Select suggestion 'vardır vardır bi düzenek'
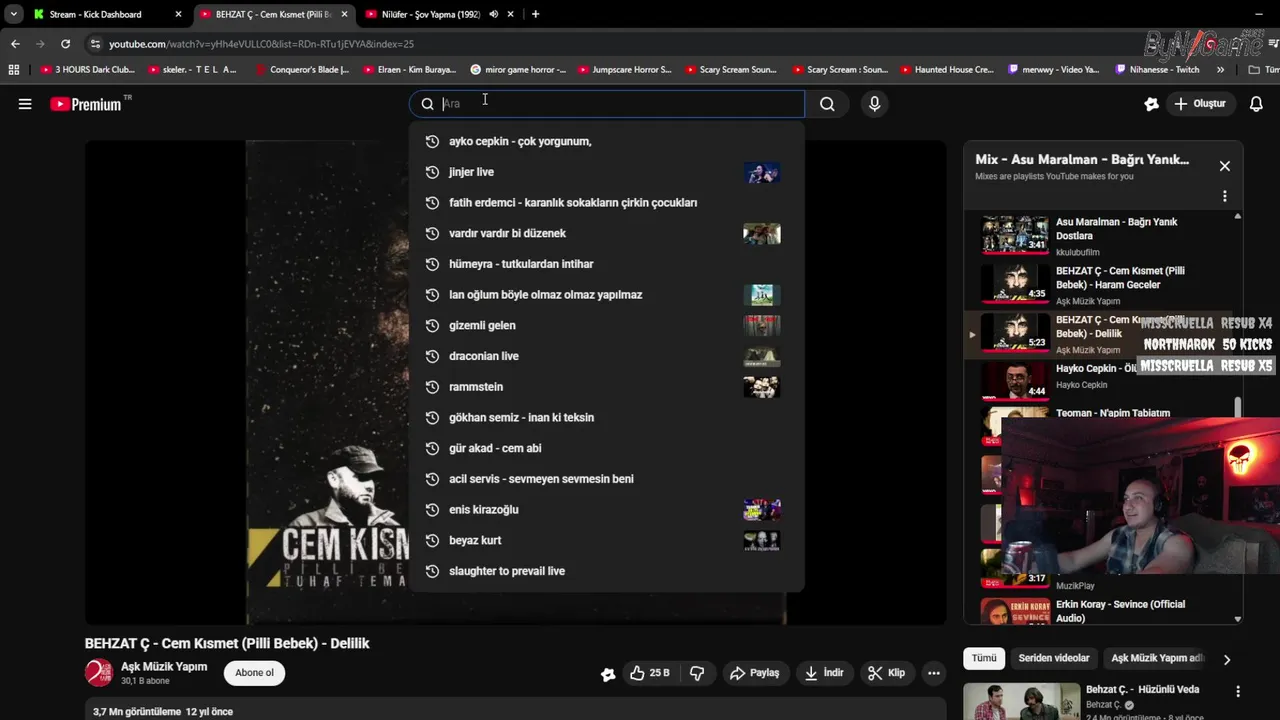This screenshot has height=720, width=1280. point(606,233)
